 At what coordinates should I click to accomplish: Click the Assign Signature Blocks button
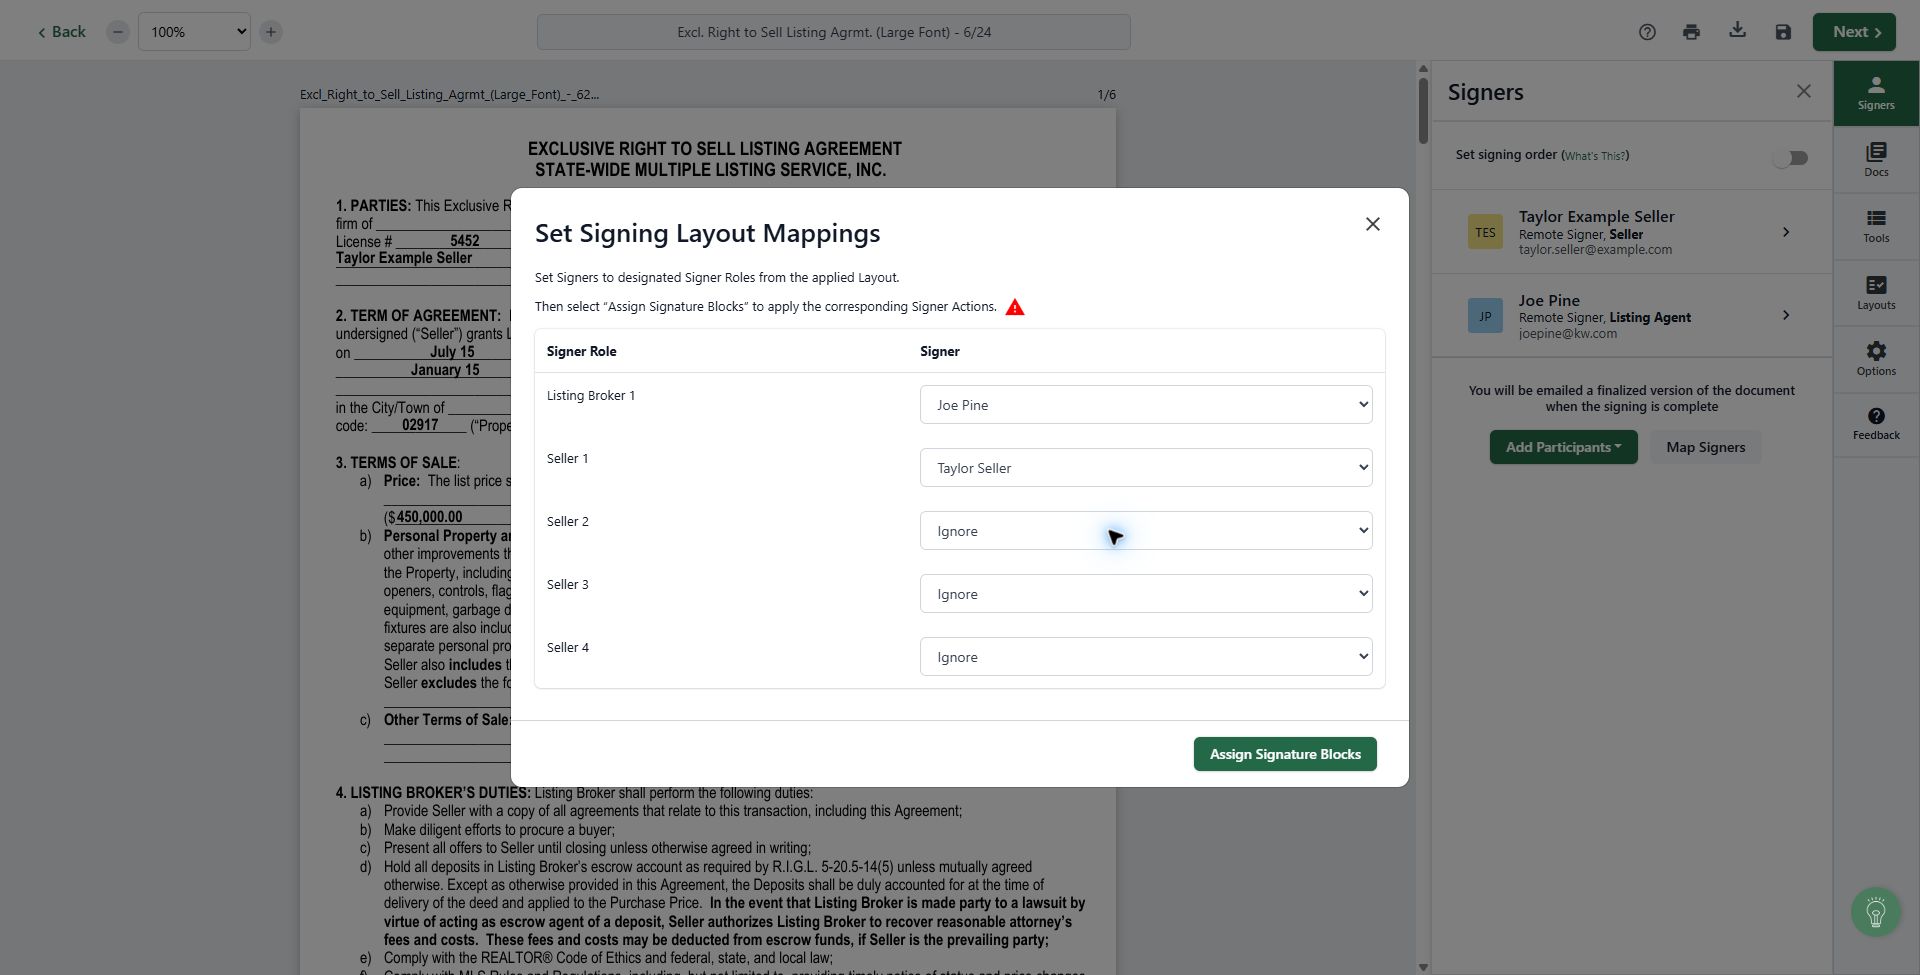1285,754
